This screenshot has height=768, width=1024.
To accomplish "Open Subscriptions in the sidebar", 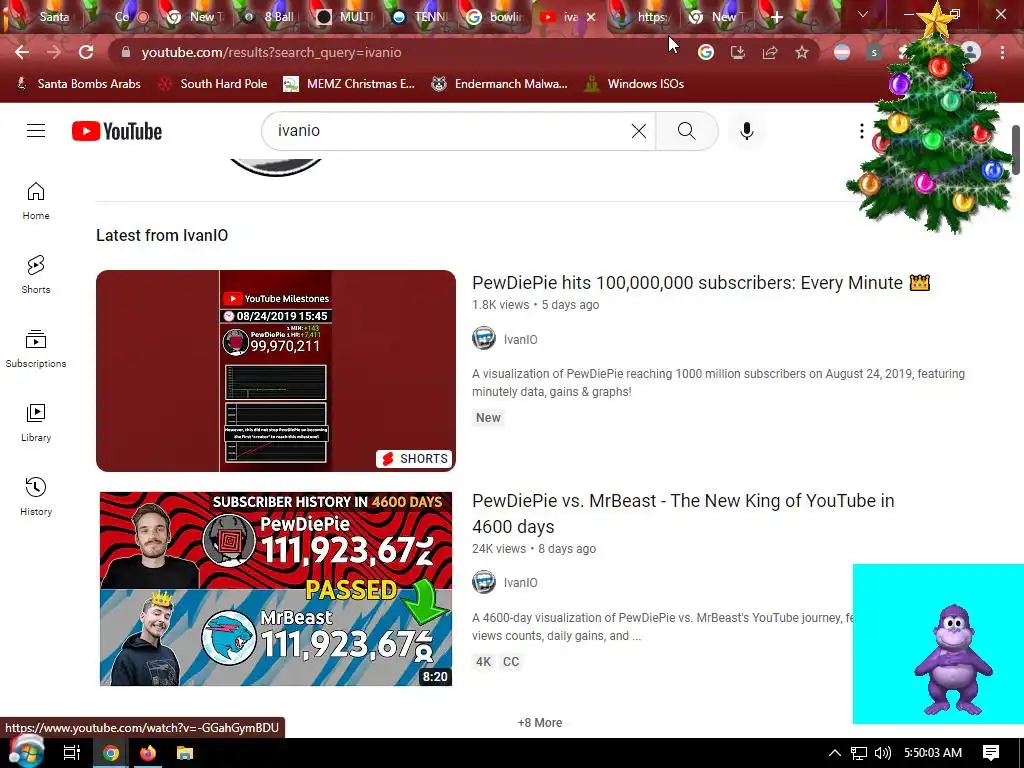I will click(x=36, y=349).
